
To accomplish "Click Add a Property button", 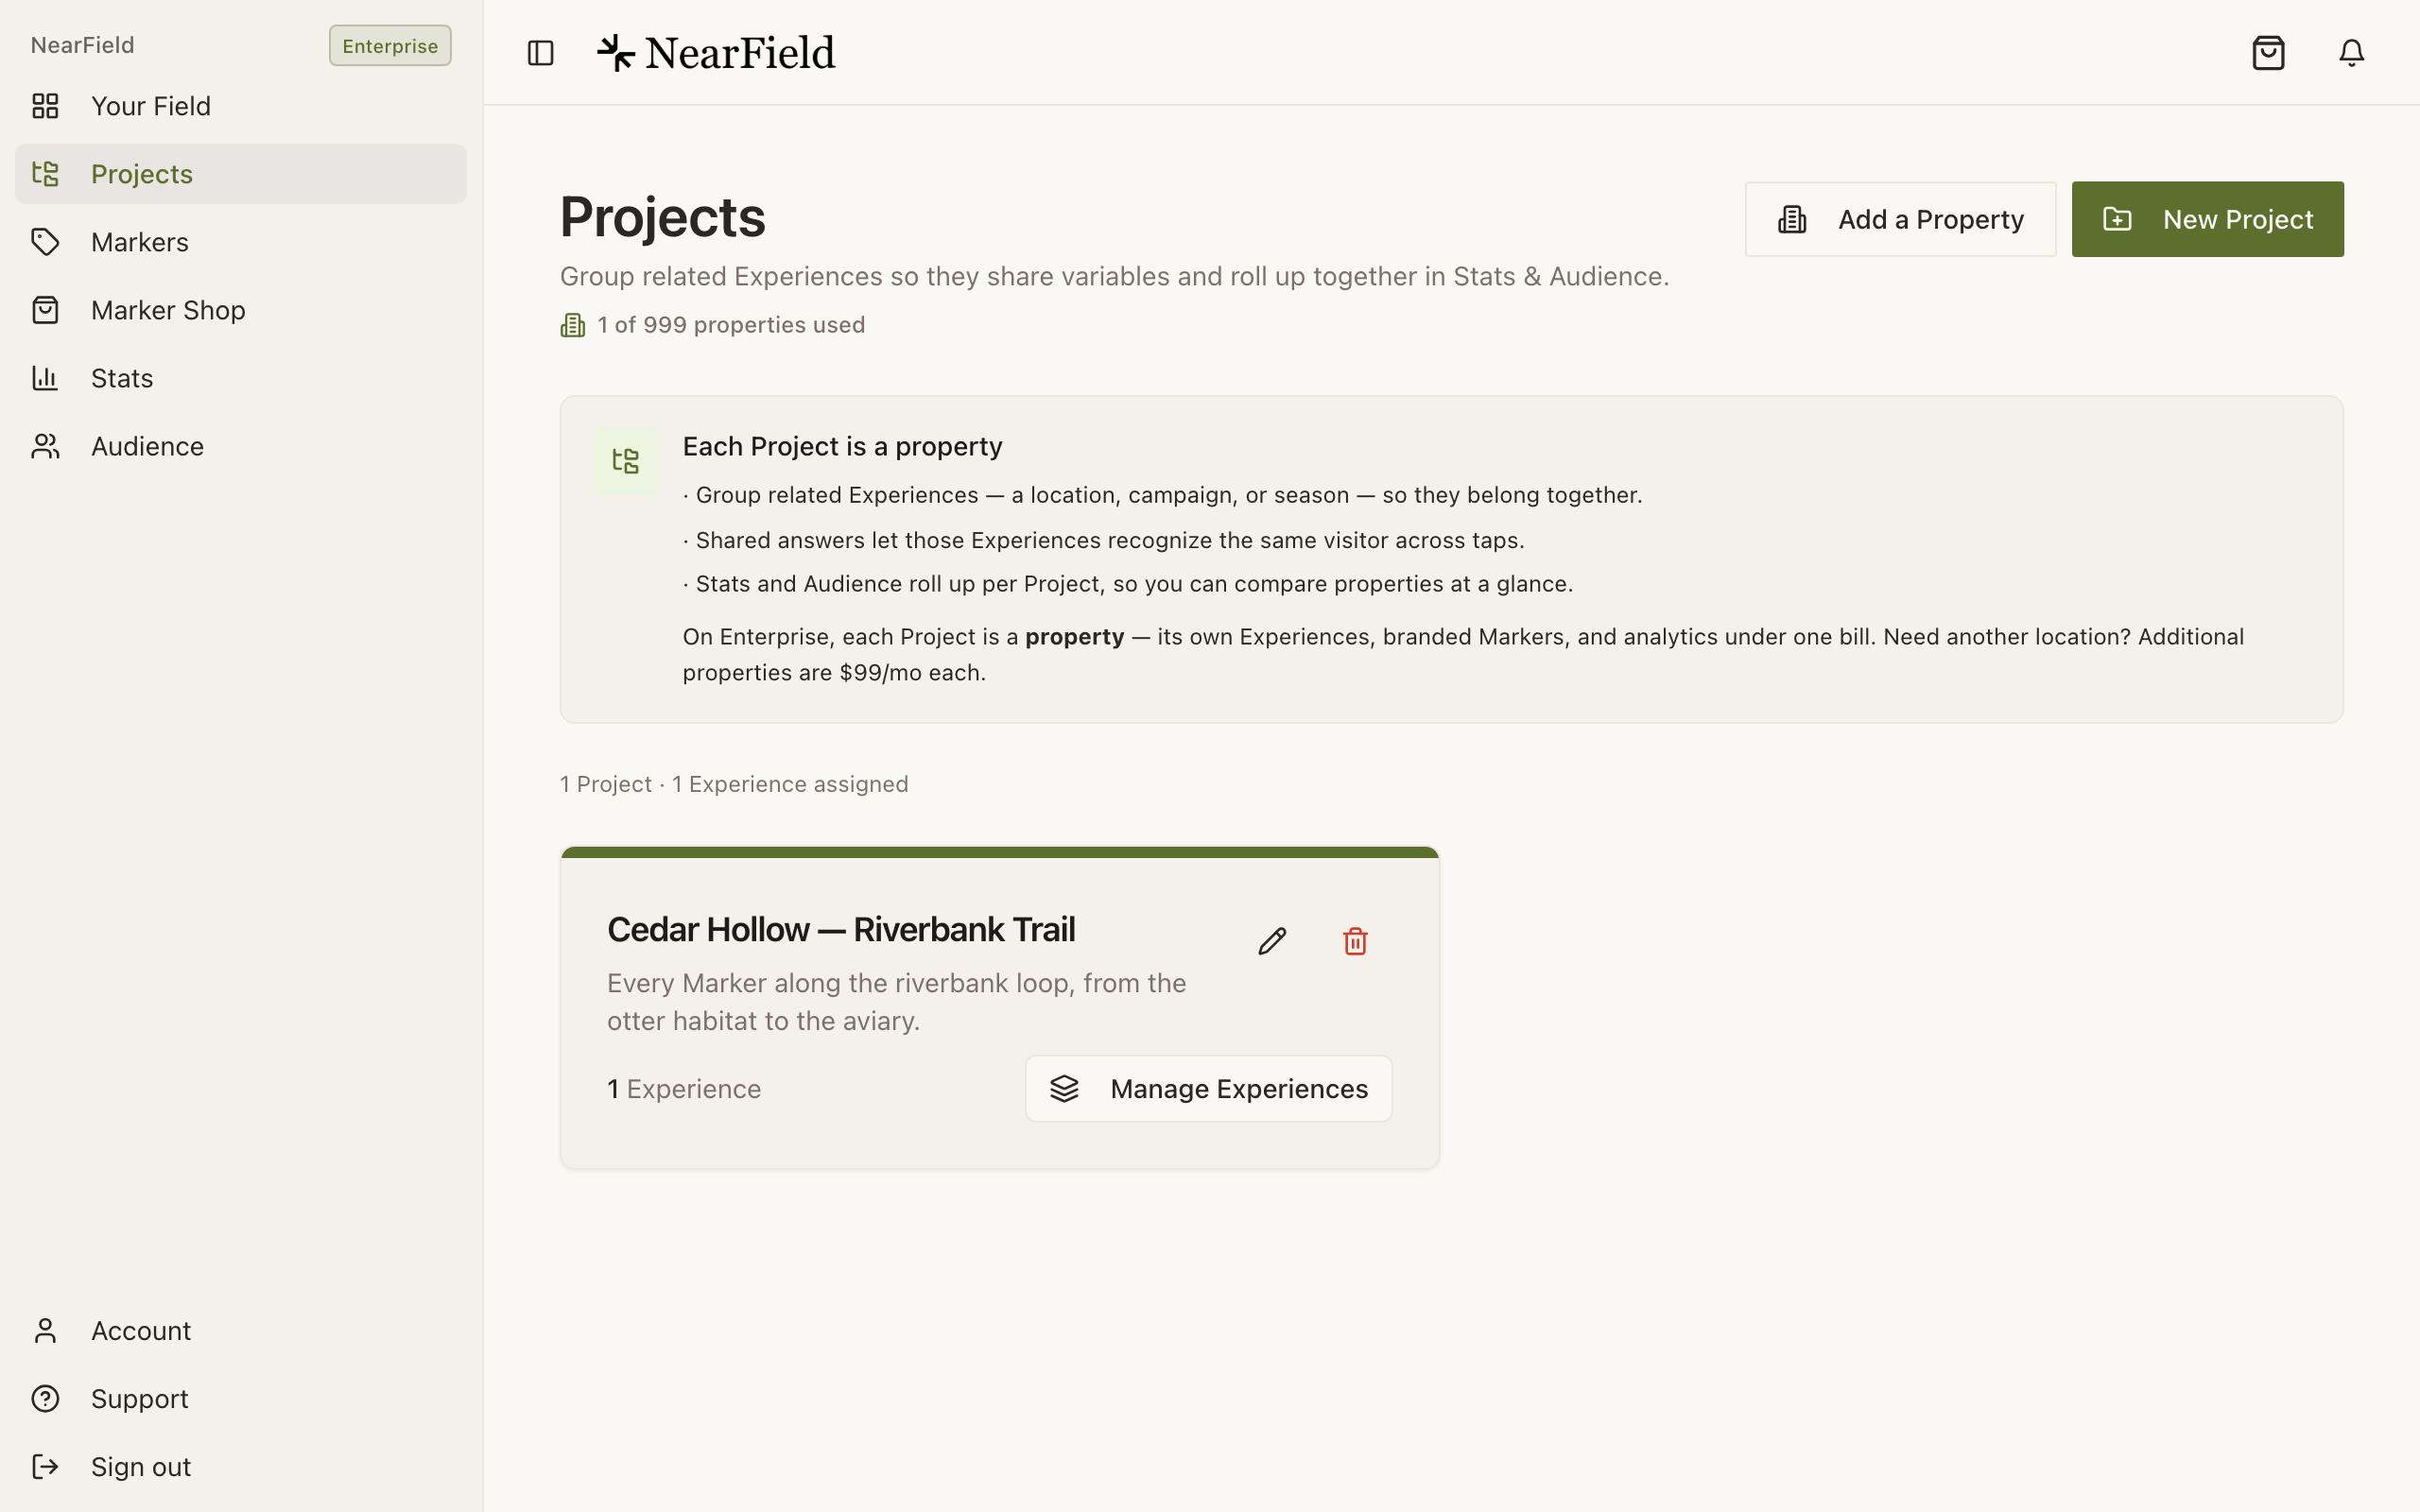I will [1900, 219].
